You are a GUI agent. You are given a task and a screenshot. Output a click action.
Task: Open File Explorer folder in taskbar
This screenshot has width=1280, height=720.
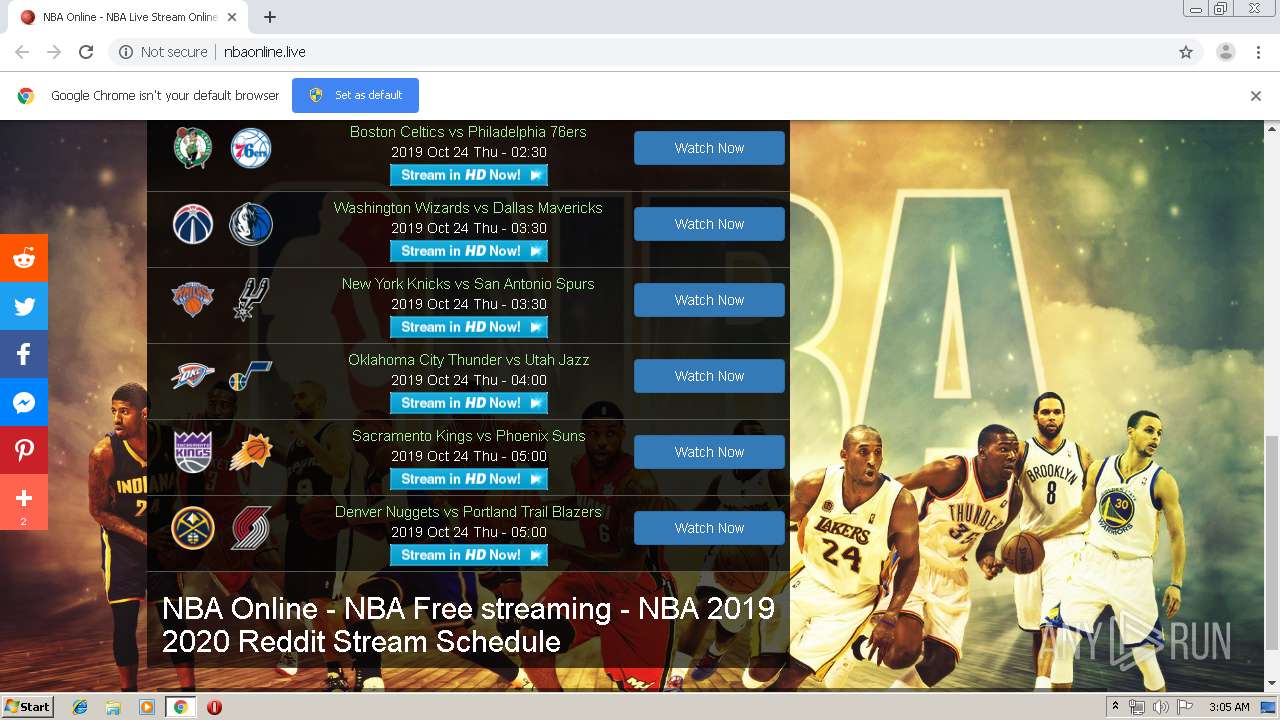tap(113, 707)
